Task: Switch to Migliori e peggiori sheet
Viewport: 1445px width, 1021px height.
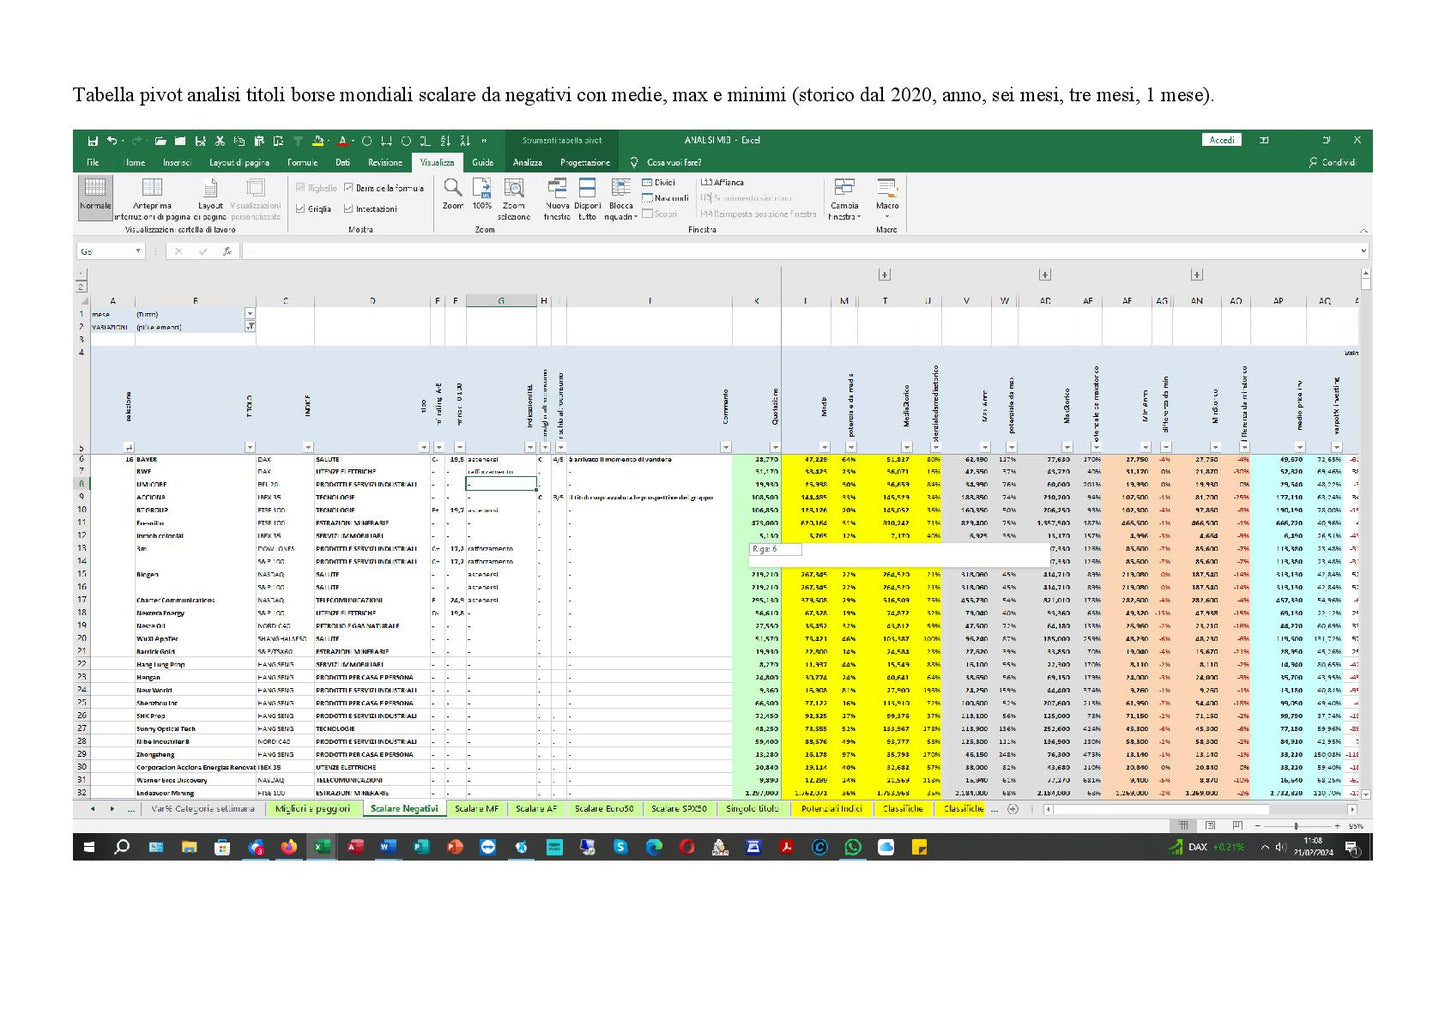Action: [x=312, y=809]
